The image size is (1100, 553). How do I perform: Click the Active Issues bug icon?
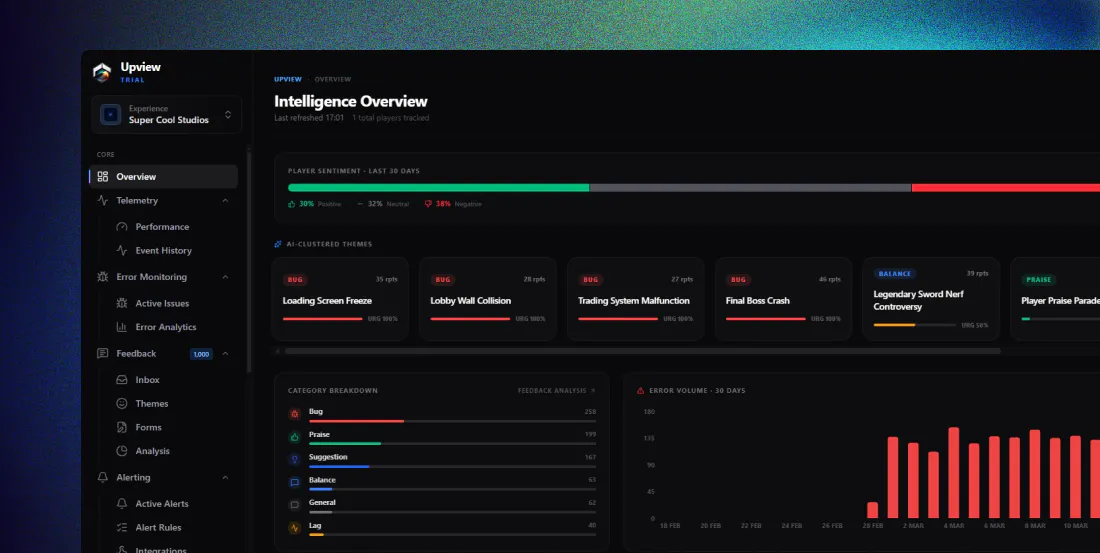tap(122, 303)
